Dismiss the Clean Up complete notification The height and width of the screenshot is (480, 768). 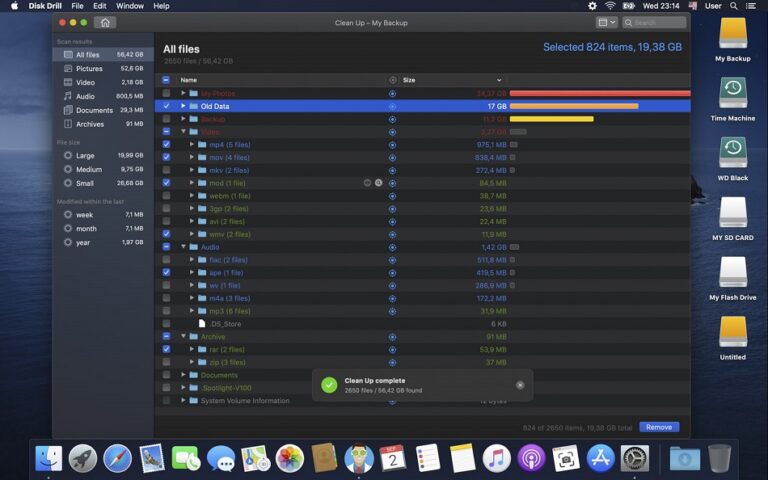[520, 385]
